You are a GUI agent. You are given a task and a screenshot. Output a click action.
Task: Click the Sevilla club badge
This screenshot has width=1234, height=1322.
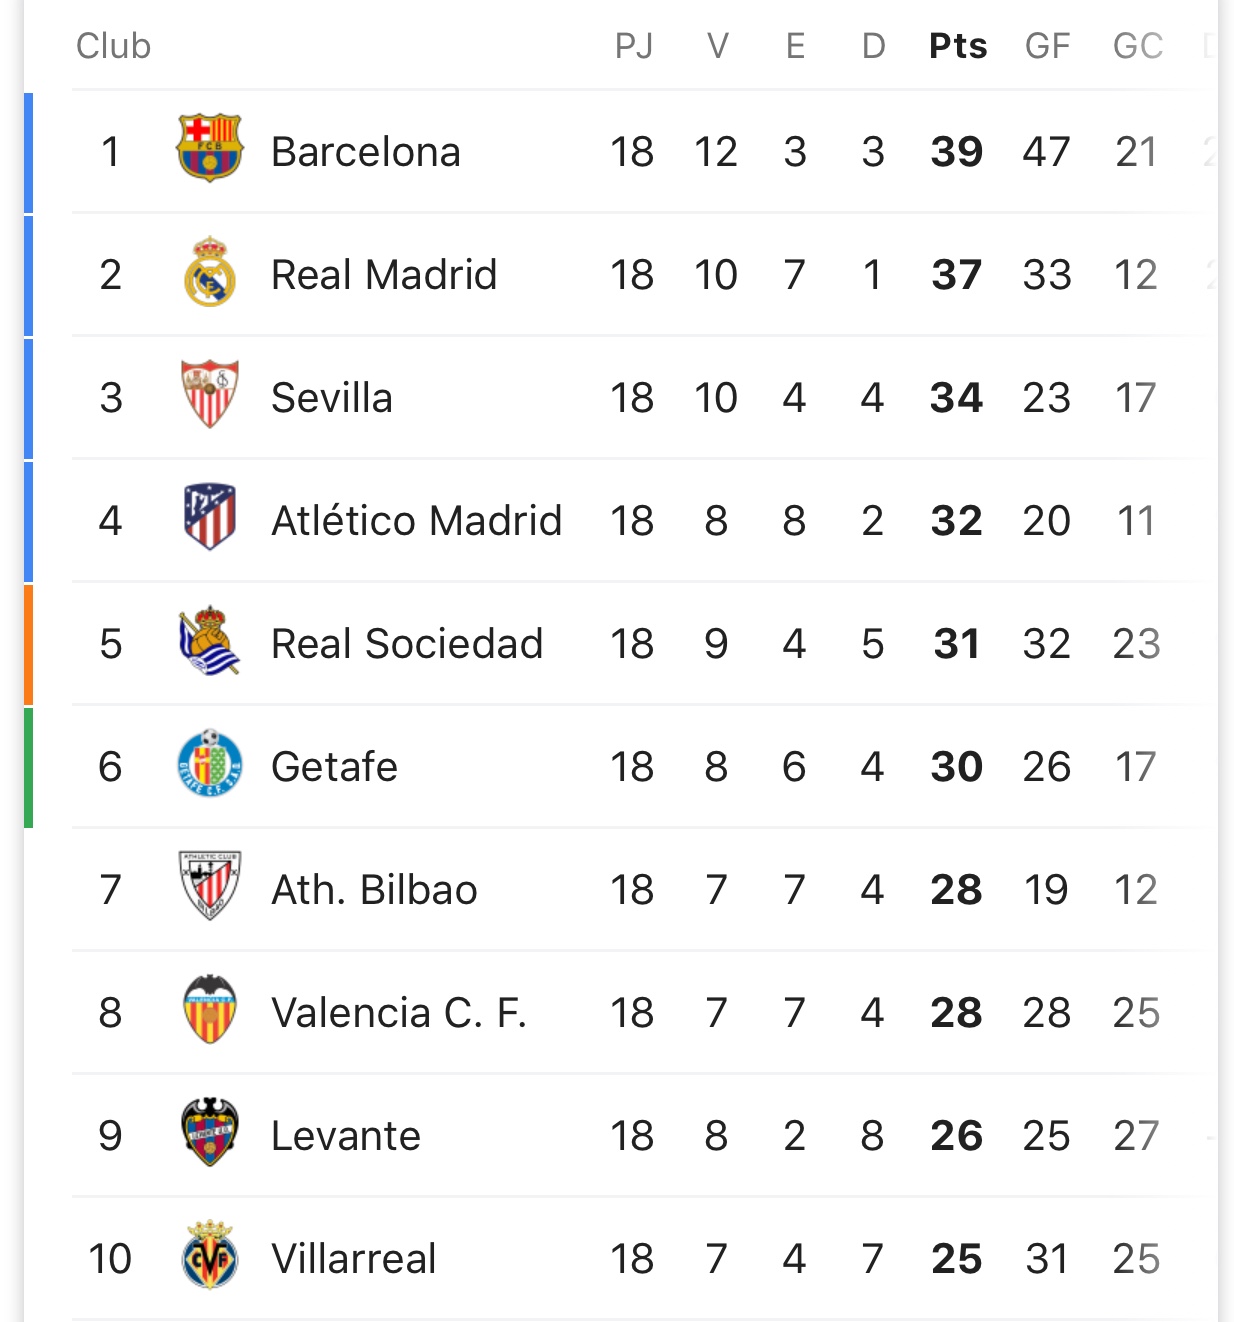point(209,394)
